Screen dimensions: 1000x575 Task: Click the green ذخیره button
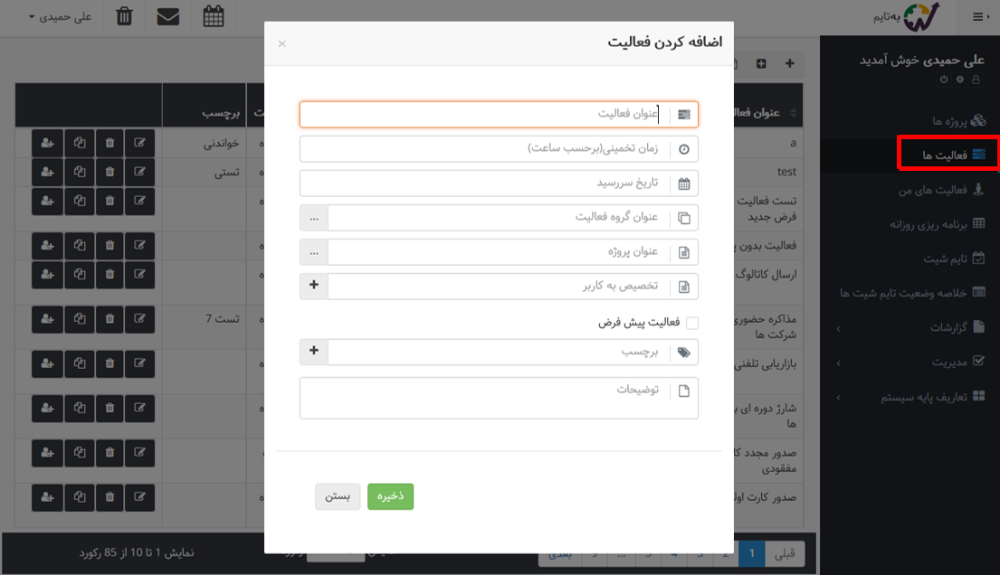coord(390,497)
